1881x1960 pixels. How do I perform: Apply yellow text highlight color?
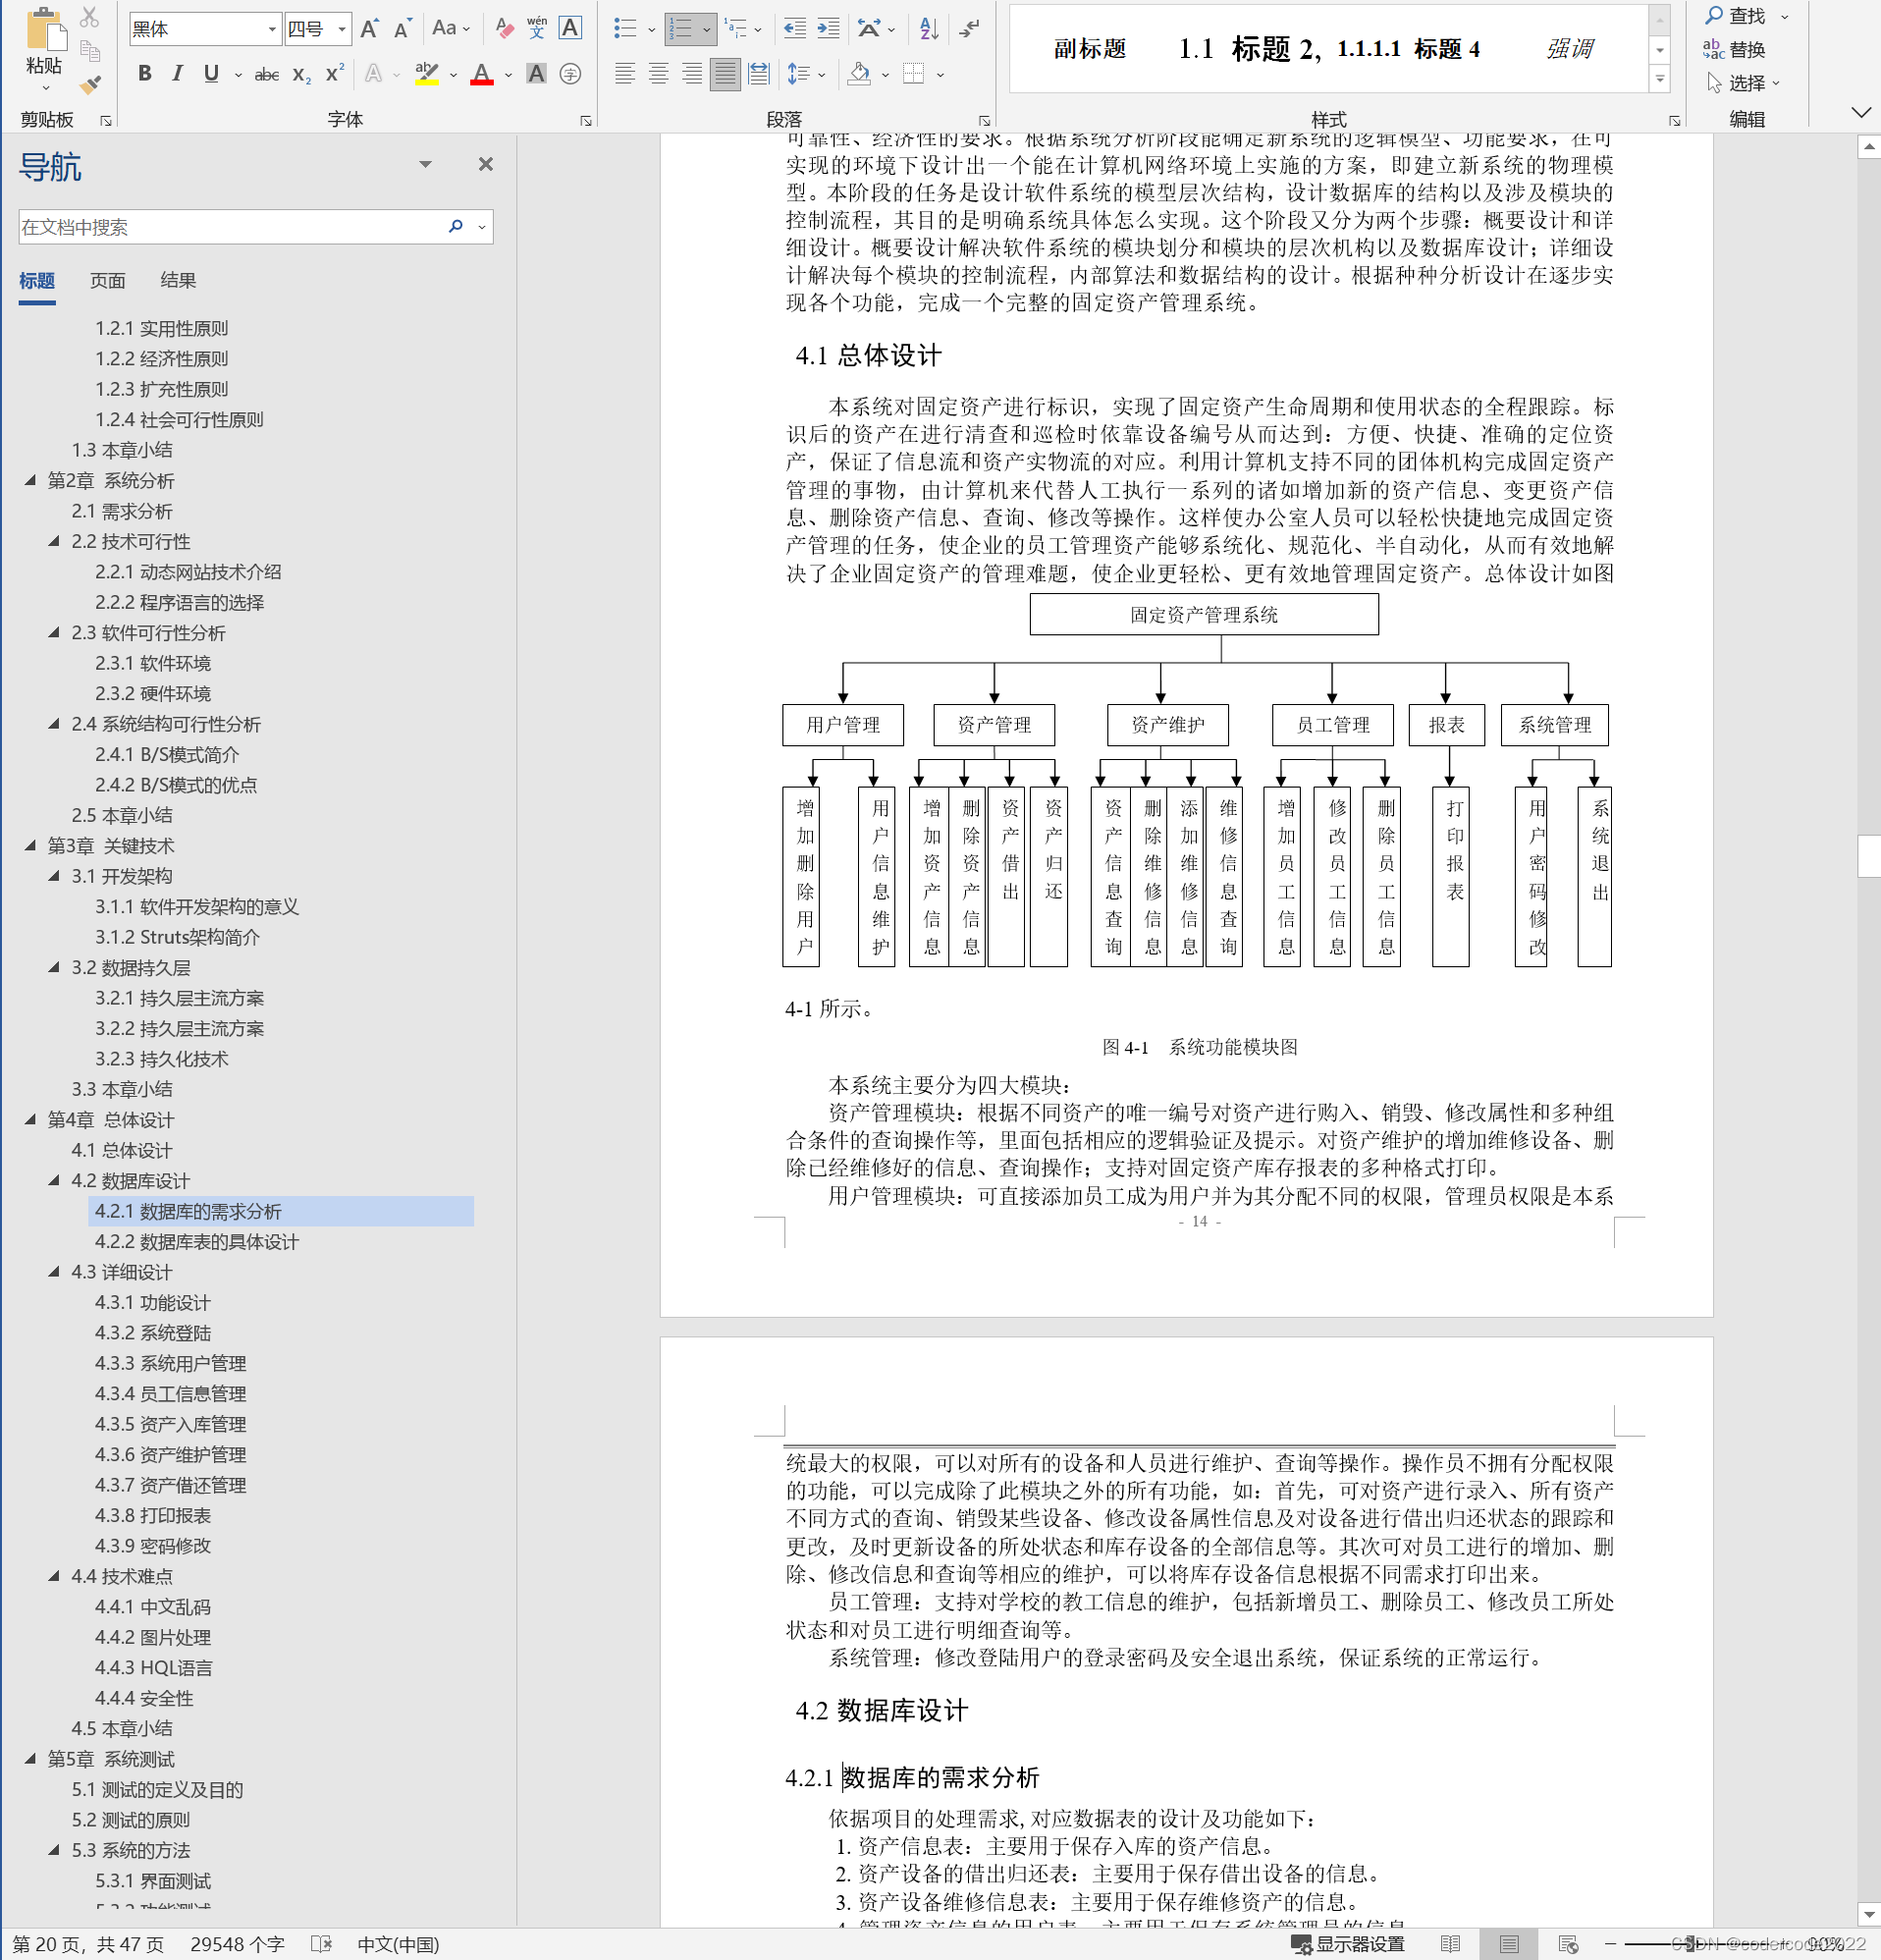click(x=427, y=74)
